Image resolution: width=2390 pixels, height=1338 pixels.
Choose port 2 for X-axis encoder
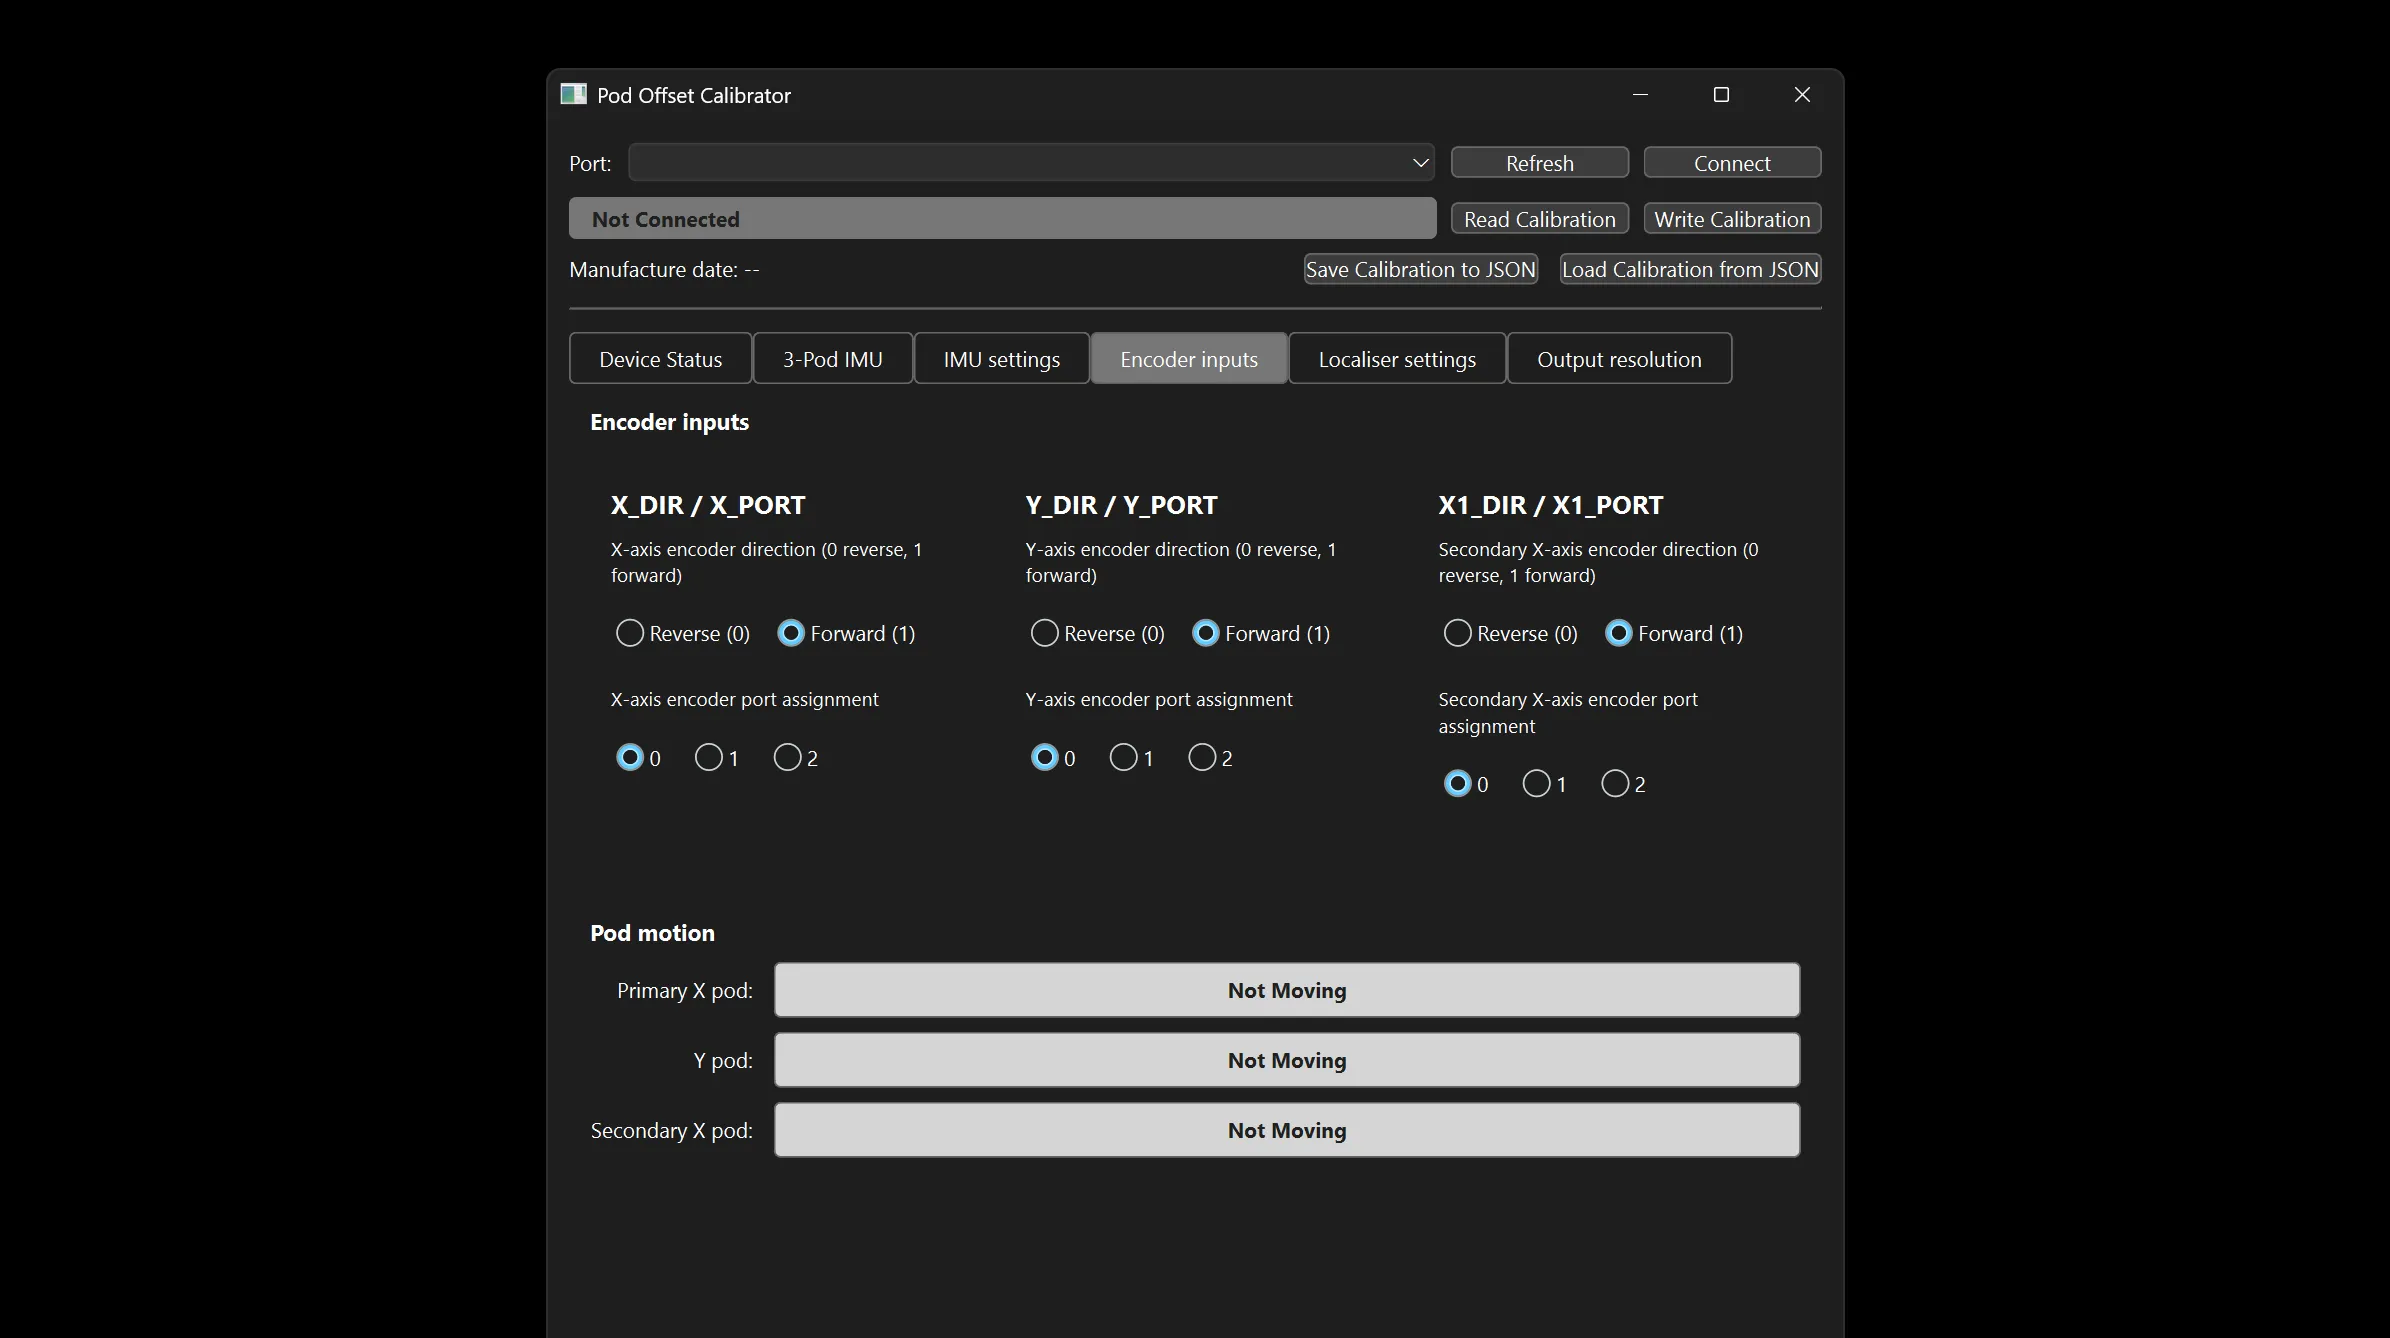[796, 758]
